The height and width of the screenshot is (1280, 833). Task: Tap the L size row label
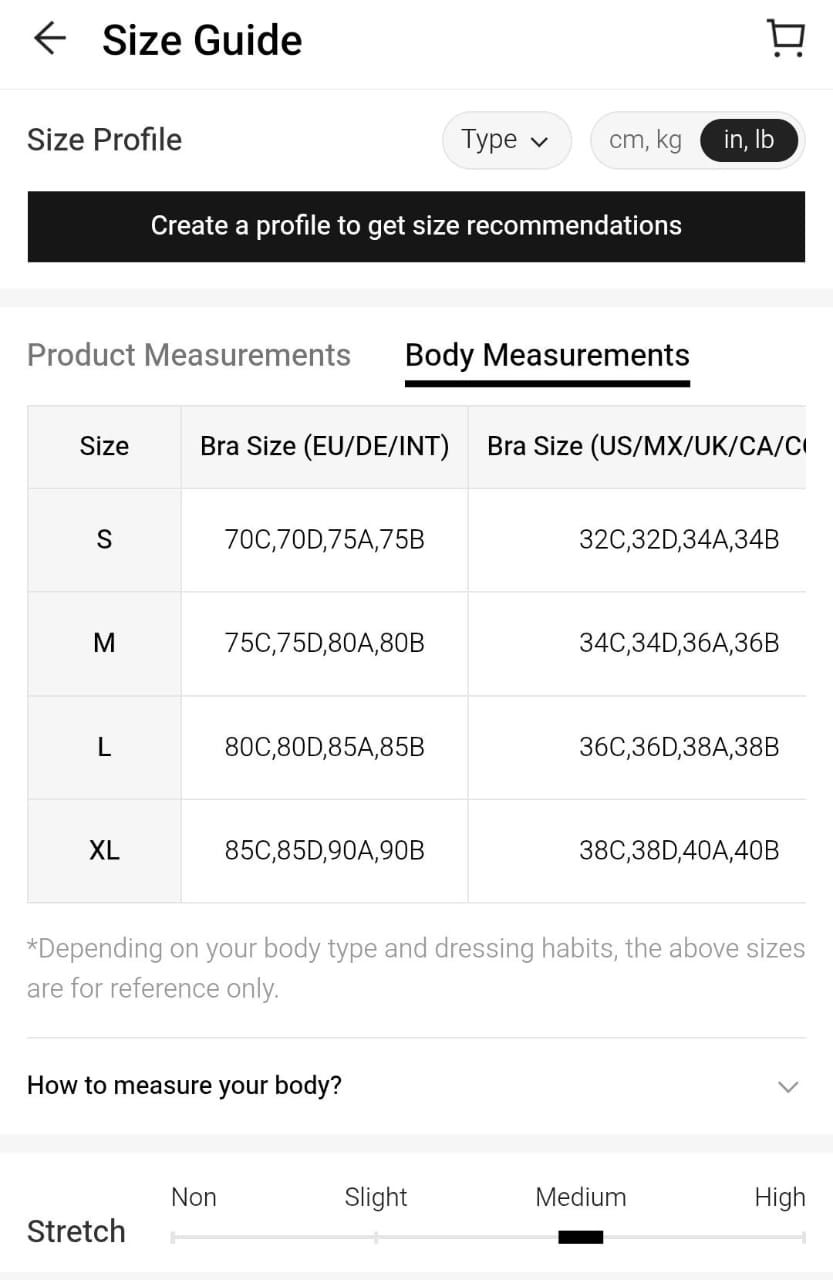click(104, 747)
